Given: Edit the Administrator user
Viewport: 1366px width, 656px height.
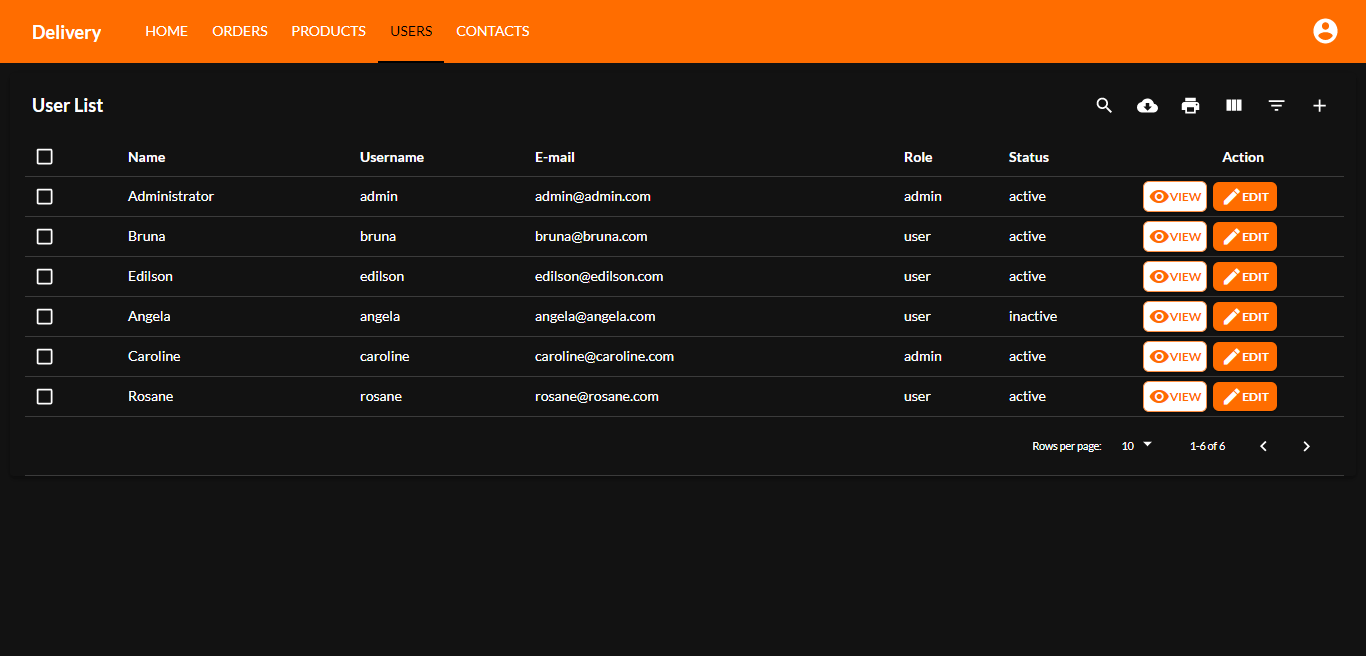Looking at the screenshot, I should pos(1245,197).
